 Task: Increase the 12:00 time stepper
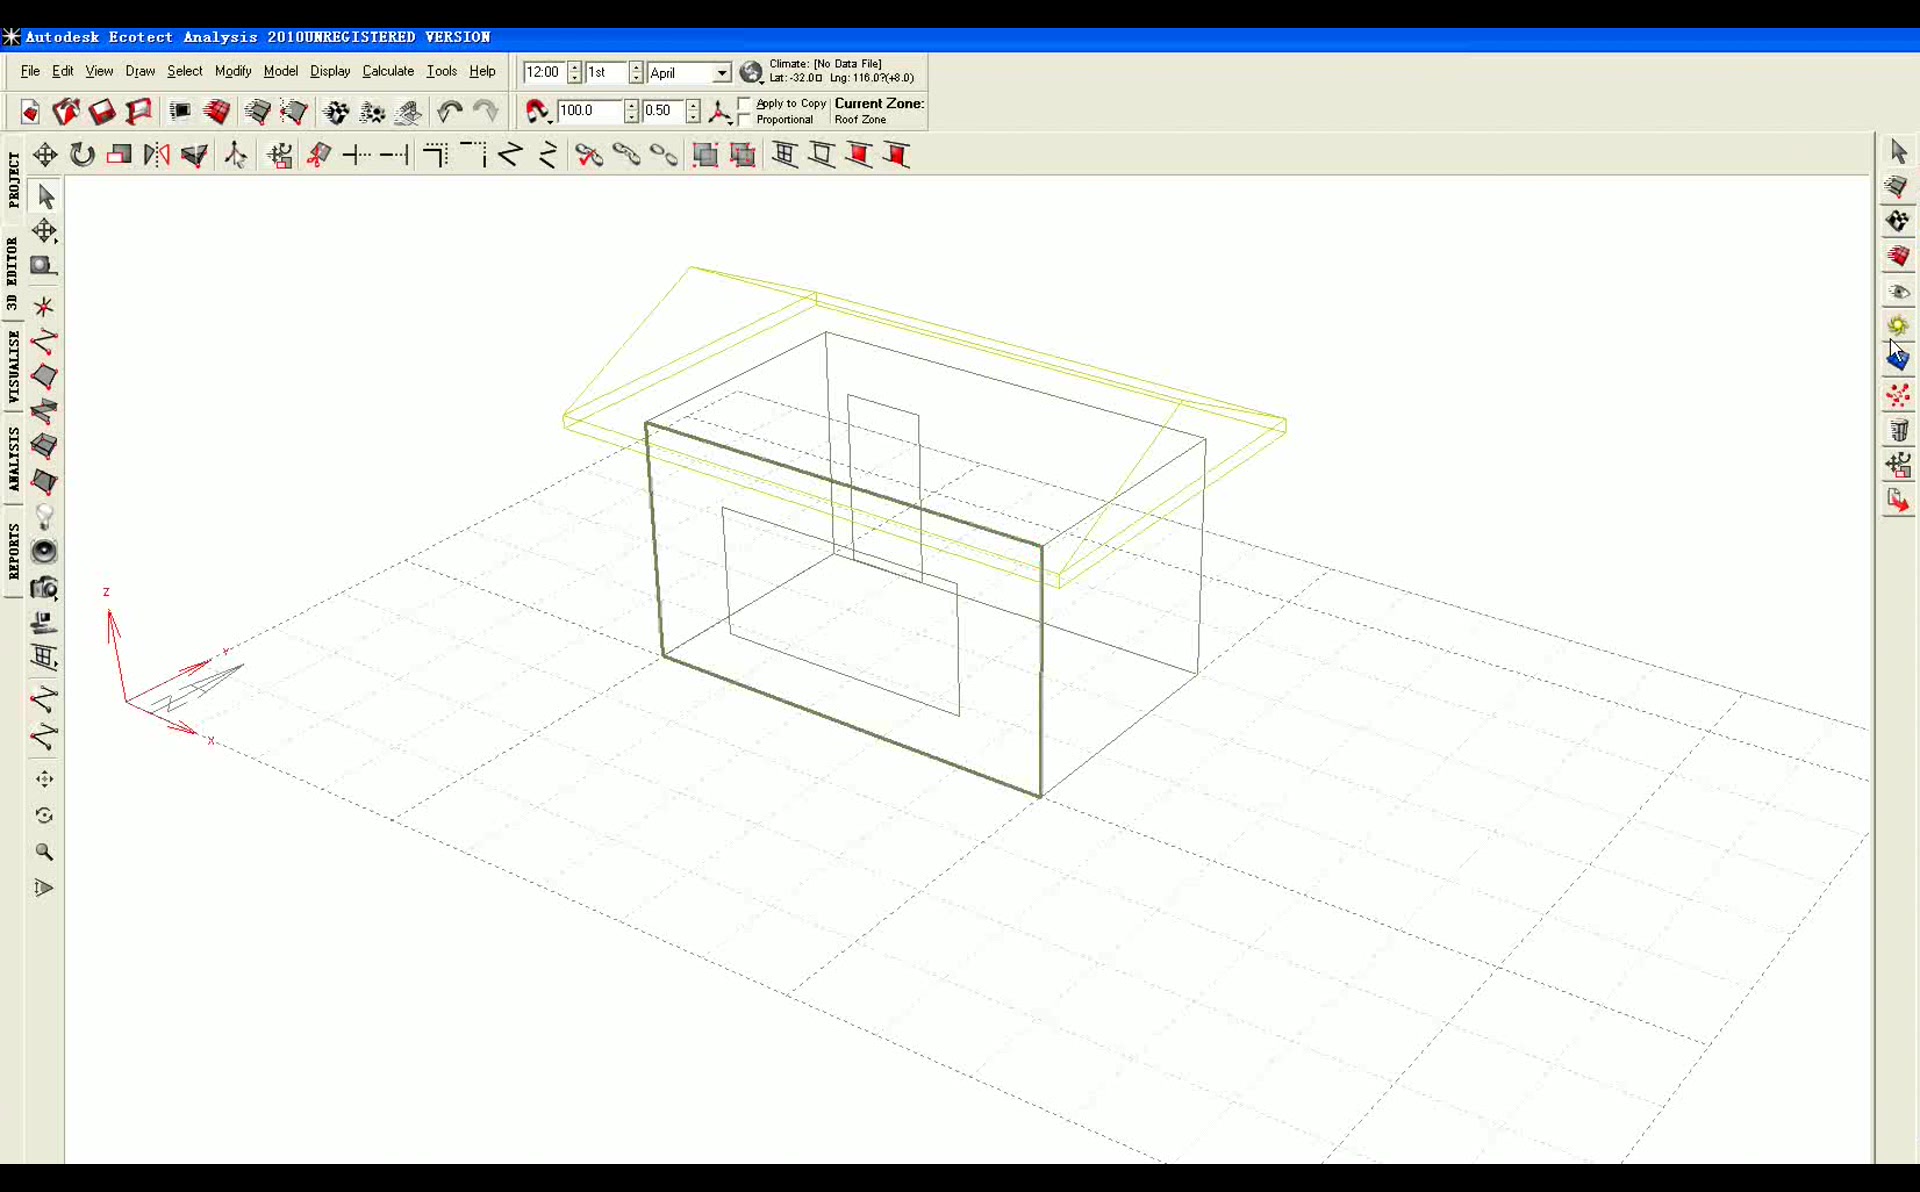tap(574, 67)
